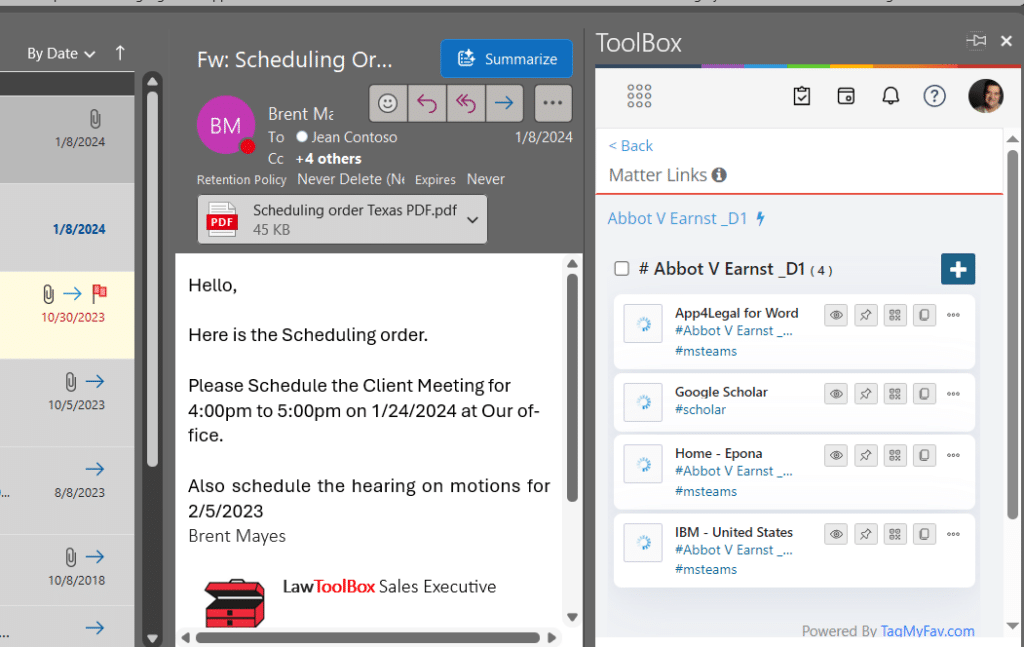Pin the ToolBox pane

pos(976,40)
